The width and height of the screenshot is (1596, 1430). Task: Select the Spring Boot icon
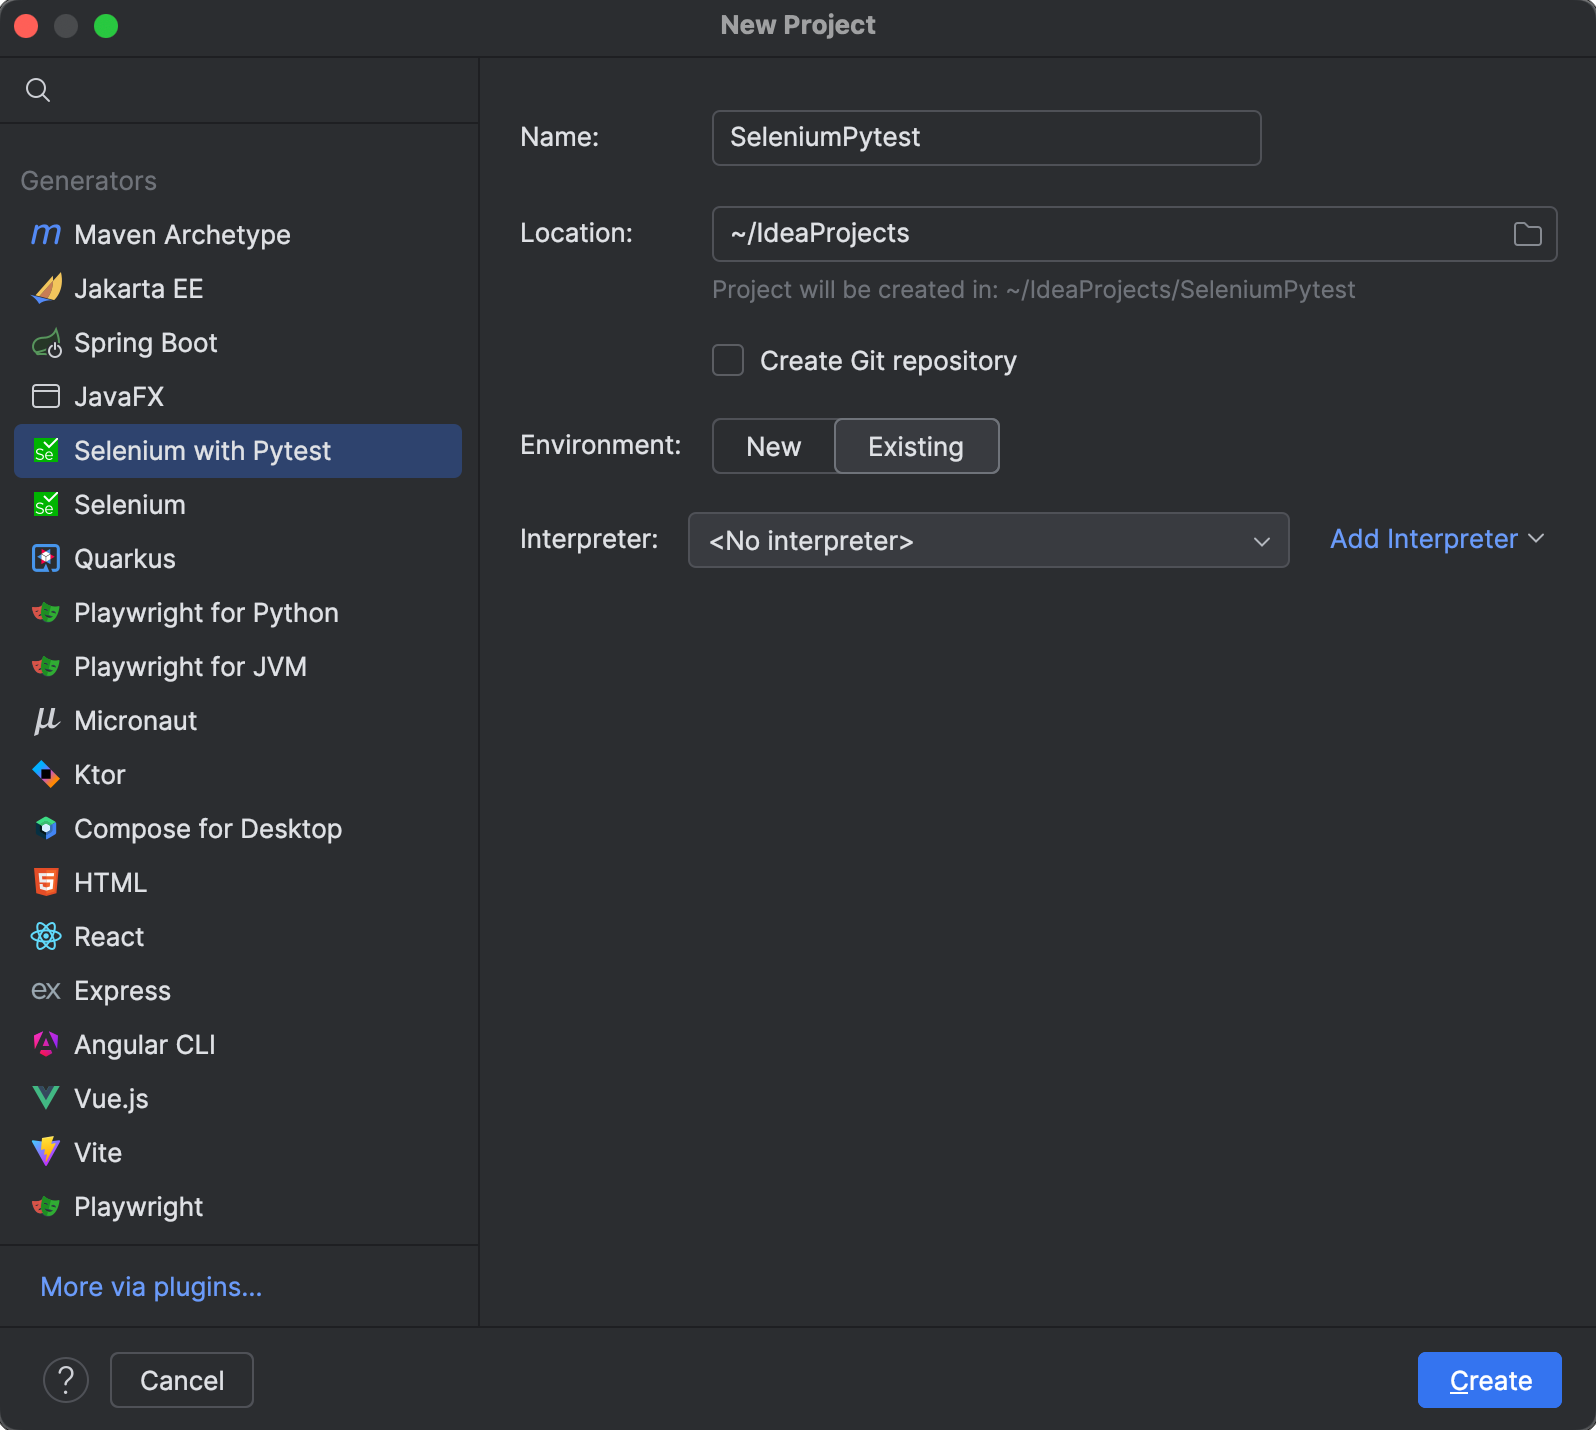46,343
